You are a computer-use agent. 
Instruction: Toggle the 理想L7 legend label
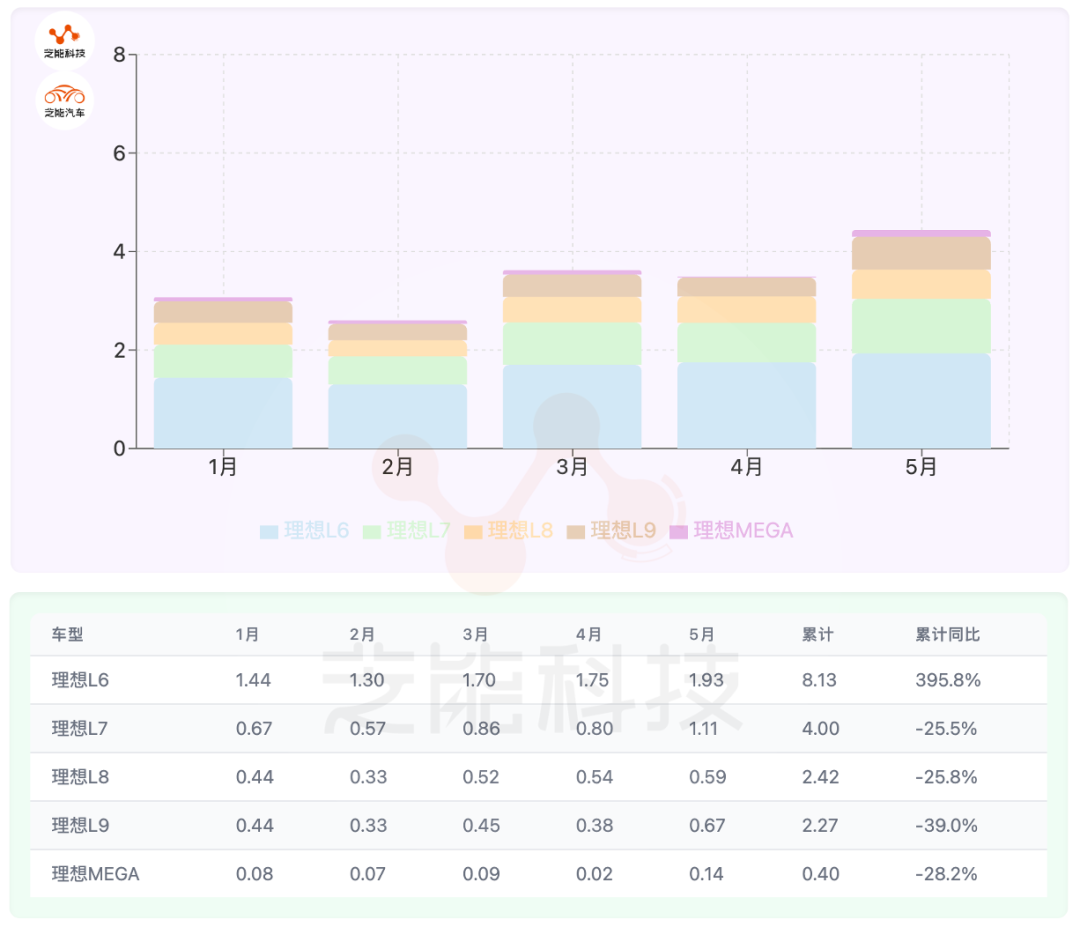point(419,530)
